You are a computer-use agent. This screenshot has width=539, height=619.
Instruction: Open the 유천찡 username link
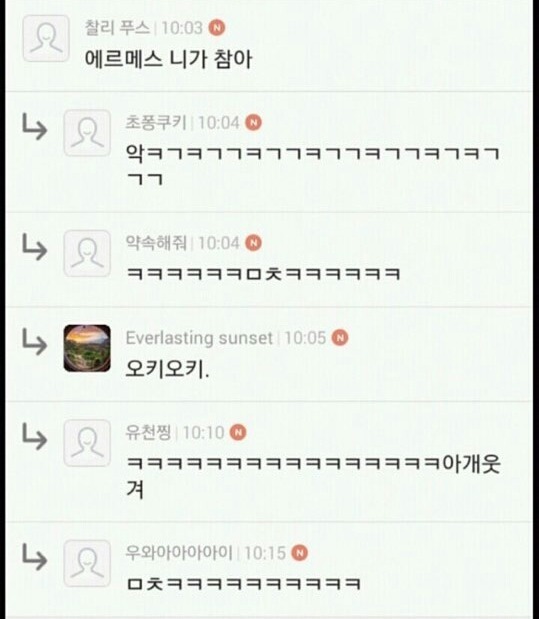tap(148, 432)
